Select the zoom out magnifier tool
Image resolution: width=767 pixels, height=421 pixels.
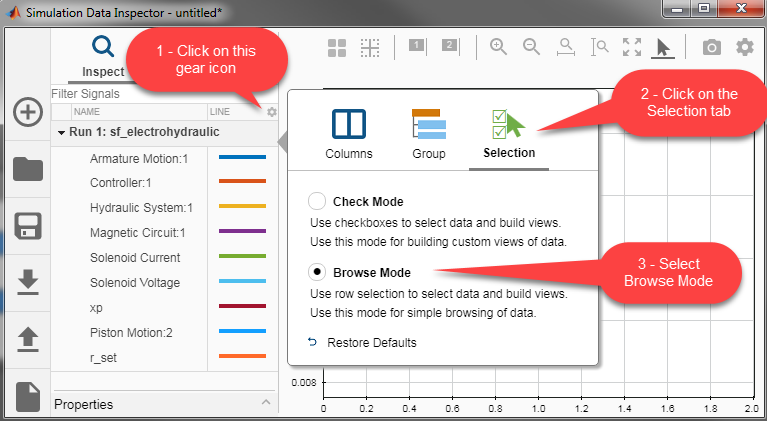click(531, 47)
